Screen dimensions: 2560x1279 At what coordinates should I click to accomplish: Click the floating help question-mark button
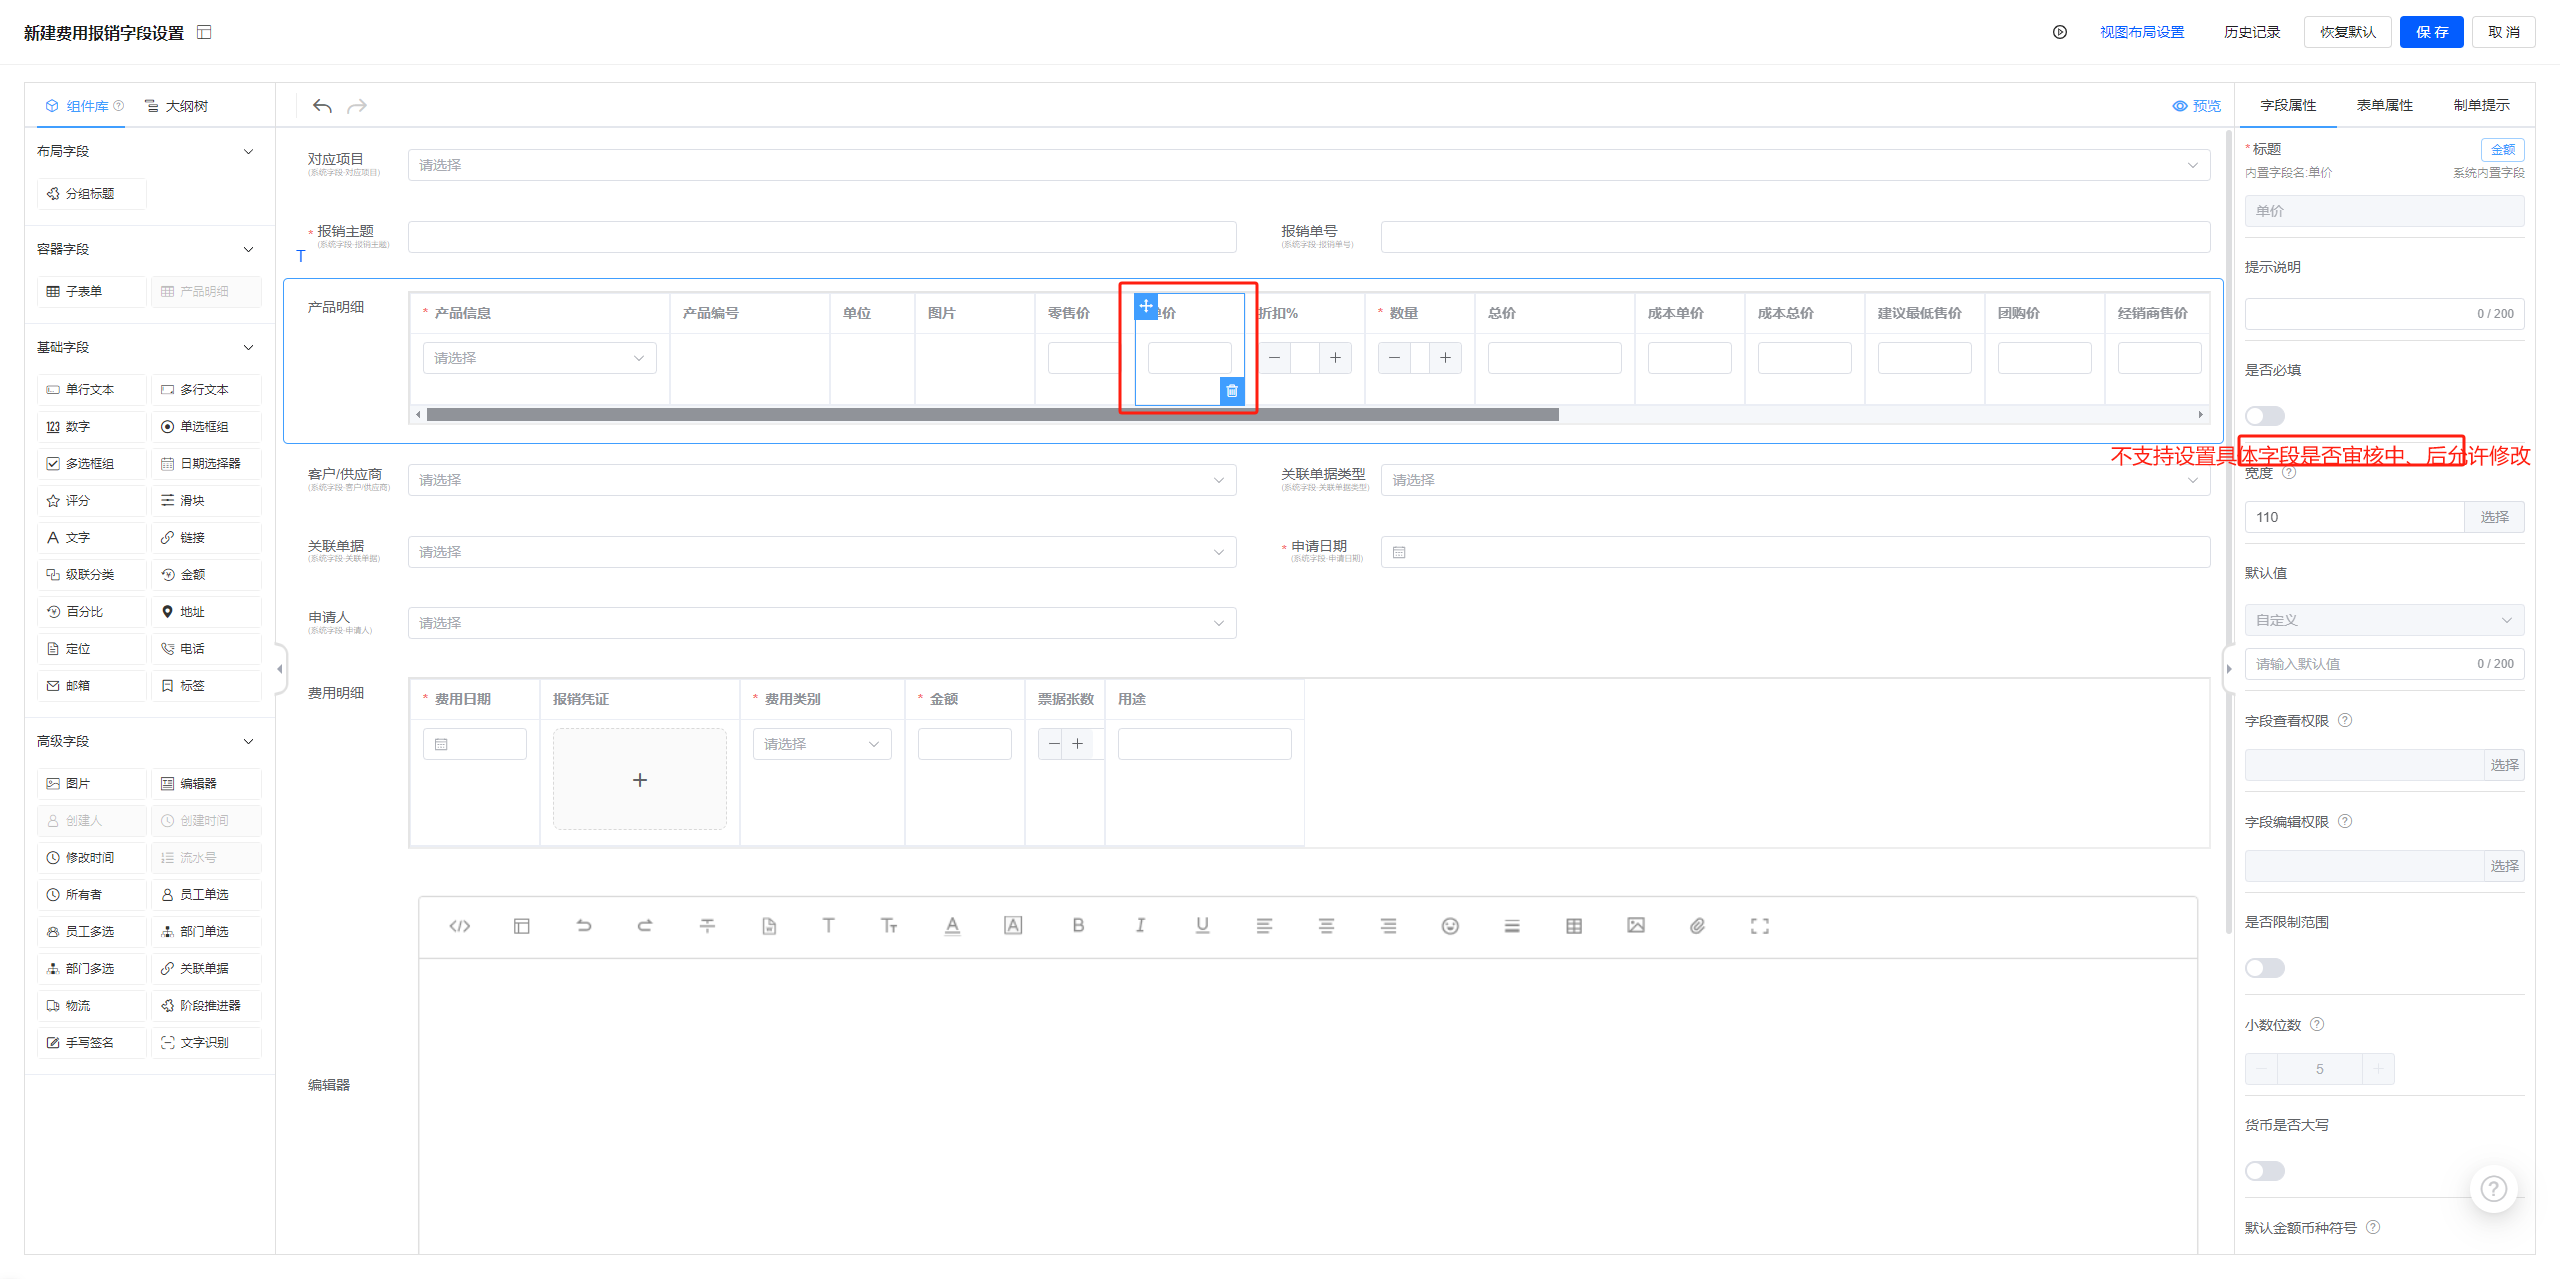[2494, 1188]
